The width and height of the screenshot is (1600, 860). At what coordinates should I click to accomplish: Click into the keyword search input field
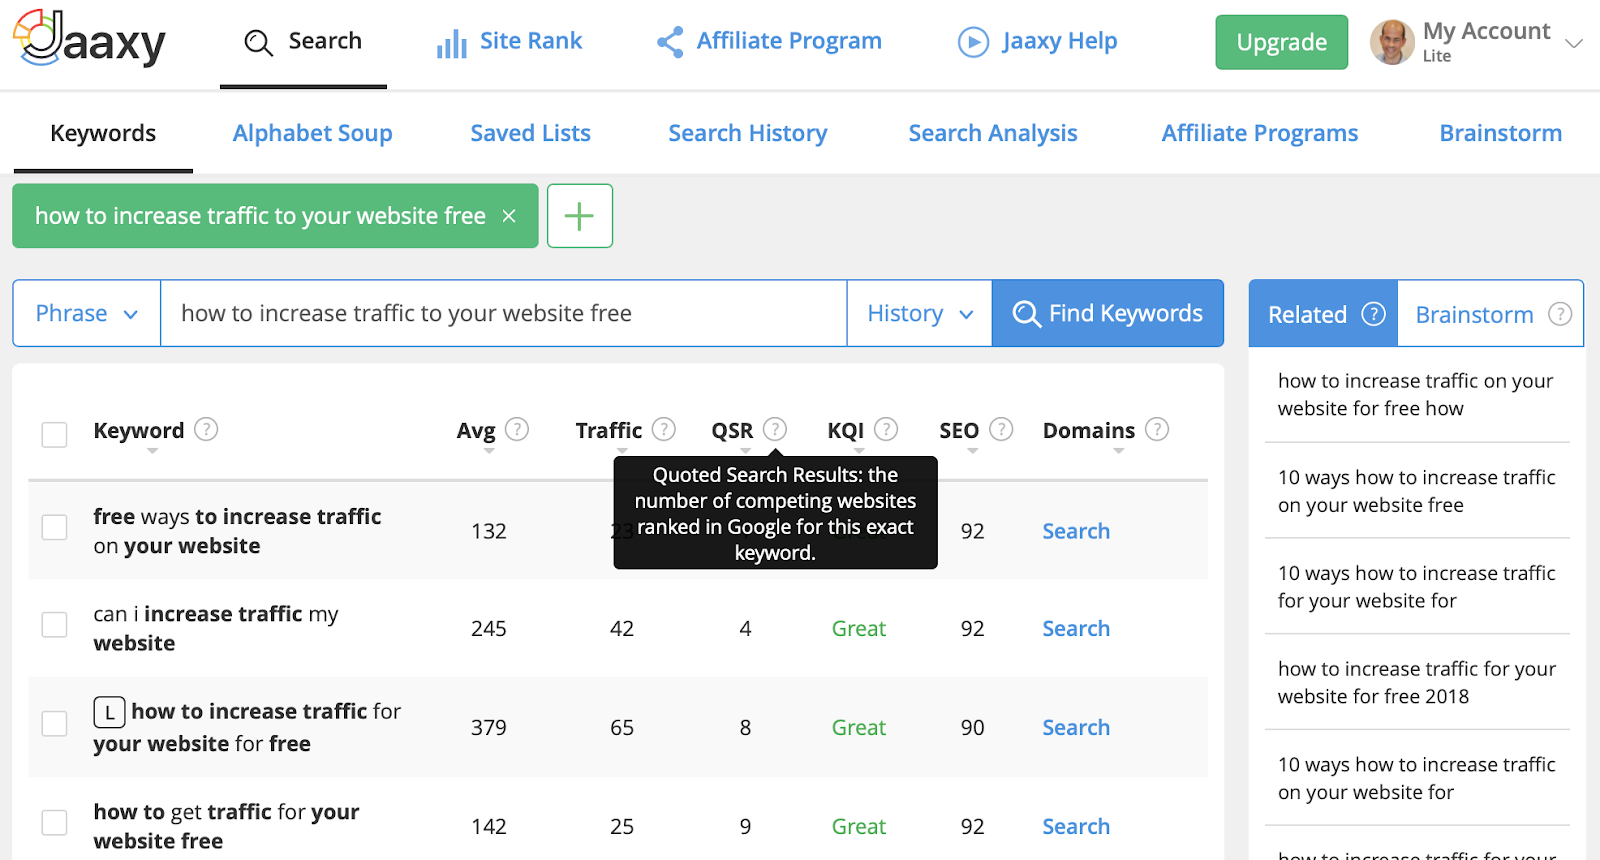504,314
